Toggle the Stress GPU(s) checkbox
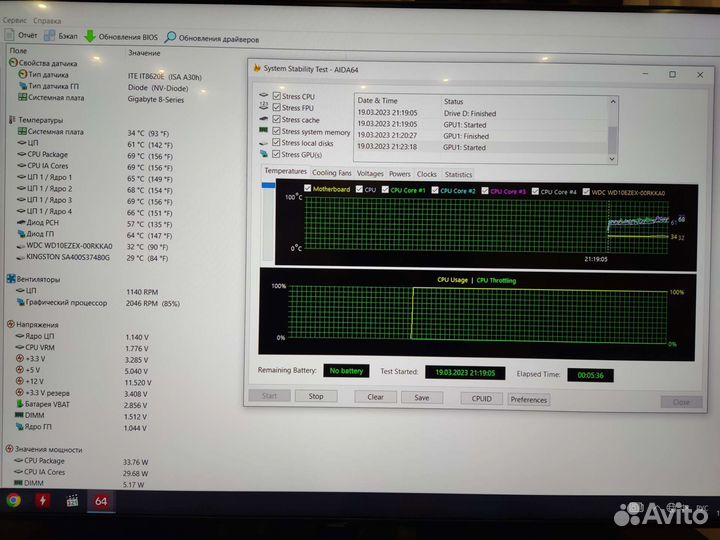This screenshot has height=540, width=720. (x=277, y=155)
